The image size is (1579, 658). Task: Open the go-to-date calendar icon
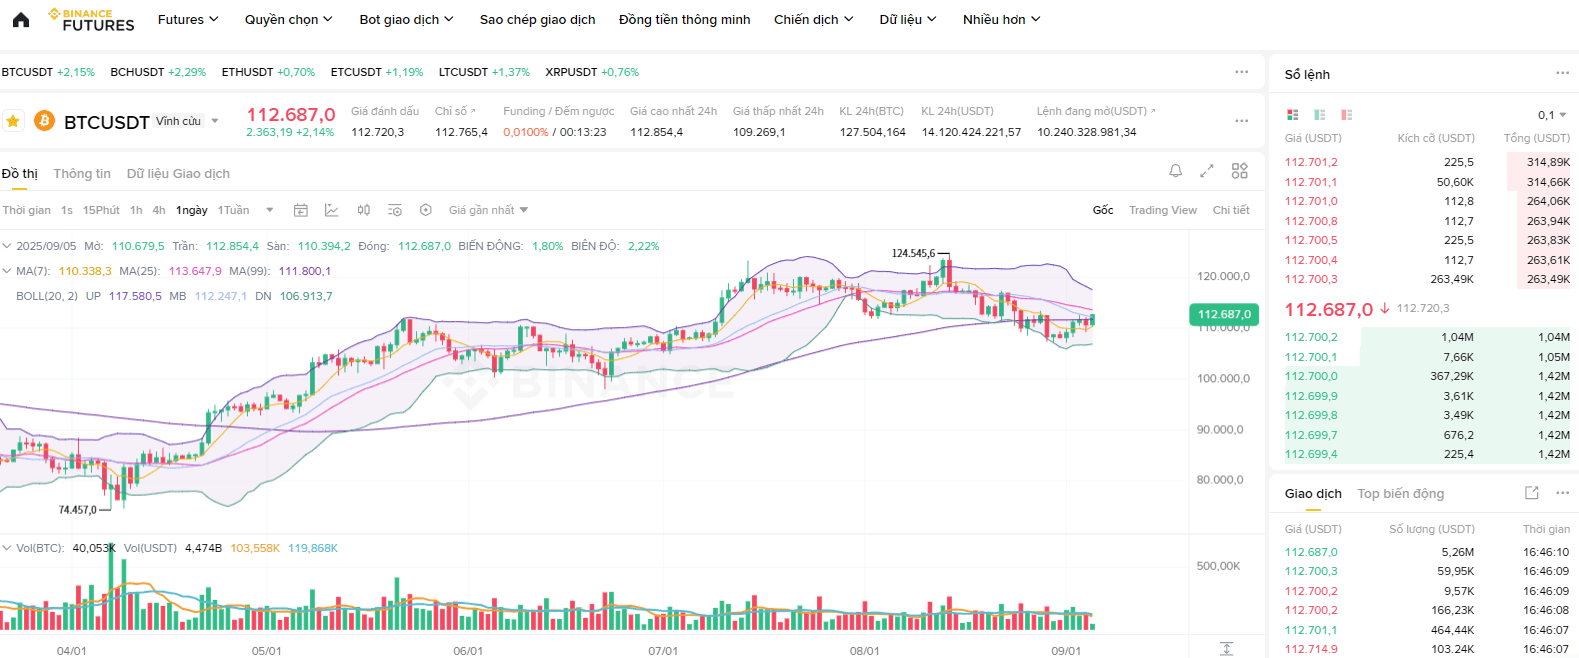point(300,210)
